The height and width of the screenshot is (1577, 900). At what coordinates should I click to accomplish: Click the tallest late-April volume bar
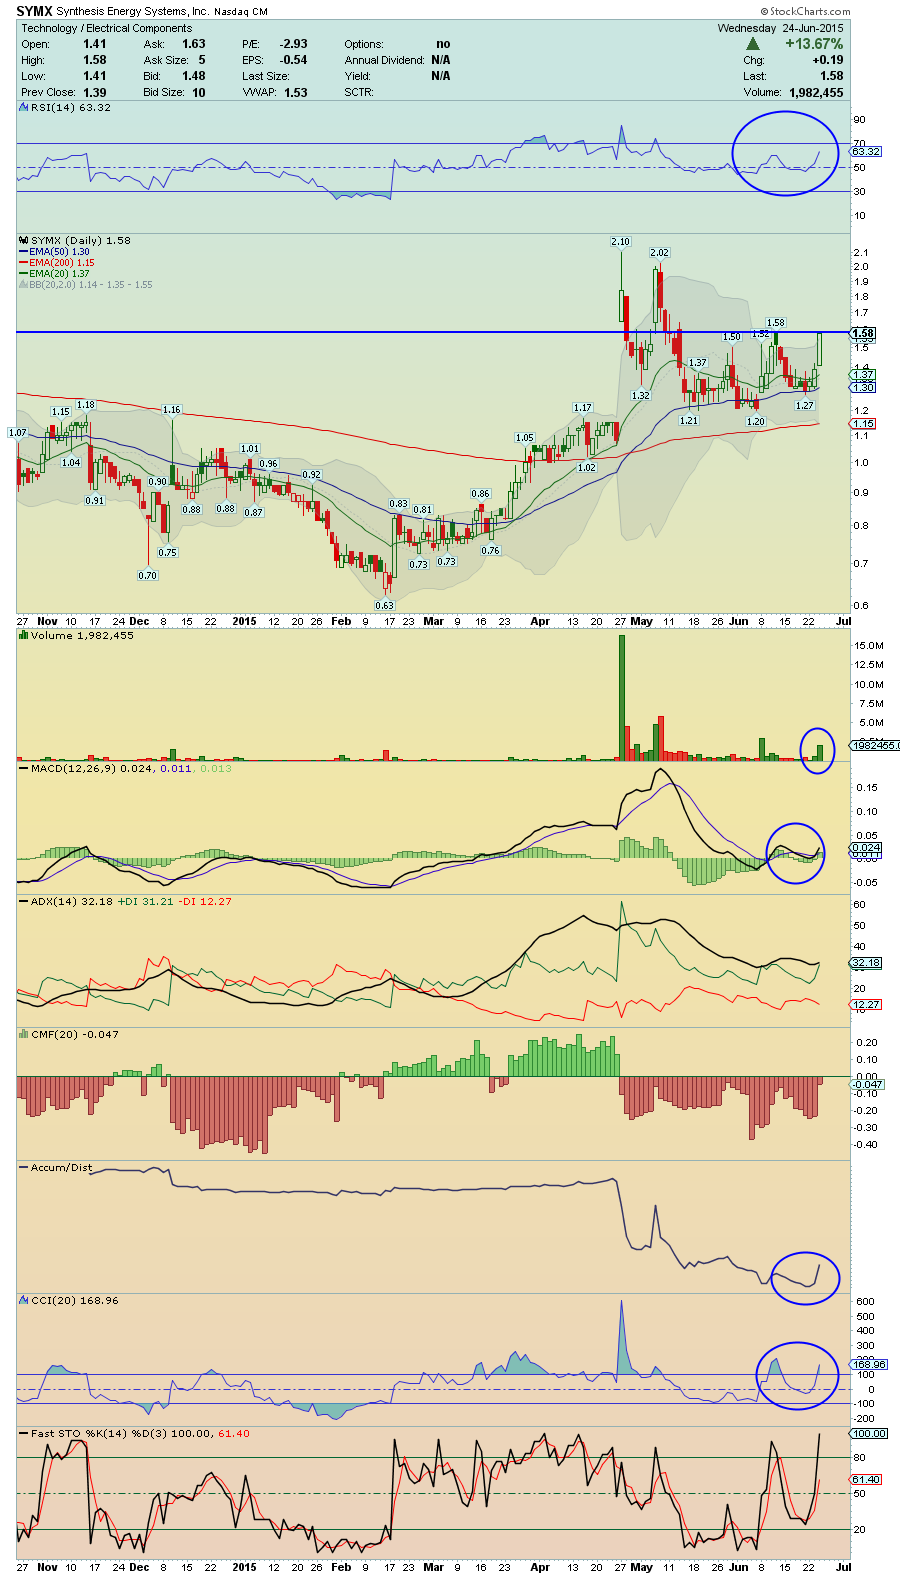(x=621, y=698)
